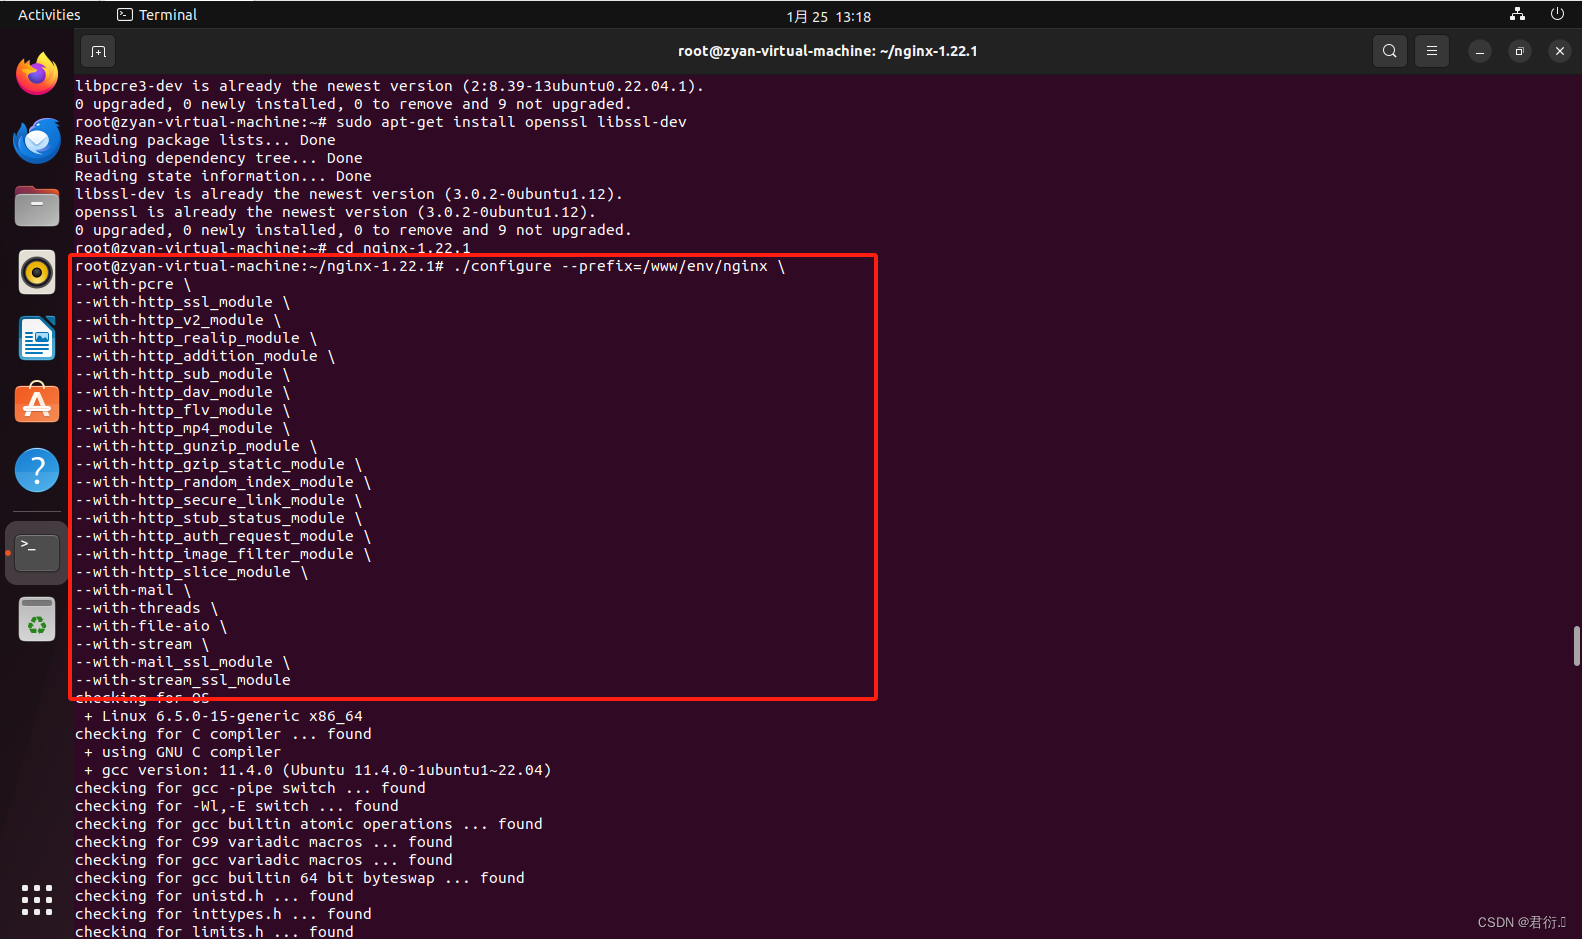
Task: Show Applications grid at dock bottom
Action: [37, 899]
